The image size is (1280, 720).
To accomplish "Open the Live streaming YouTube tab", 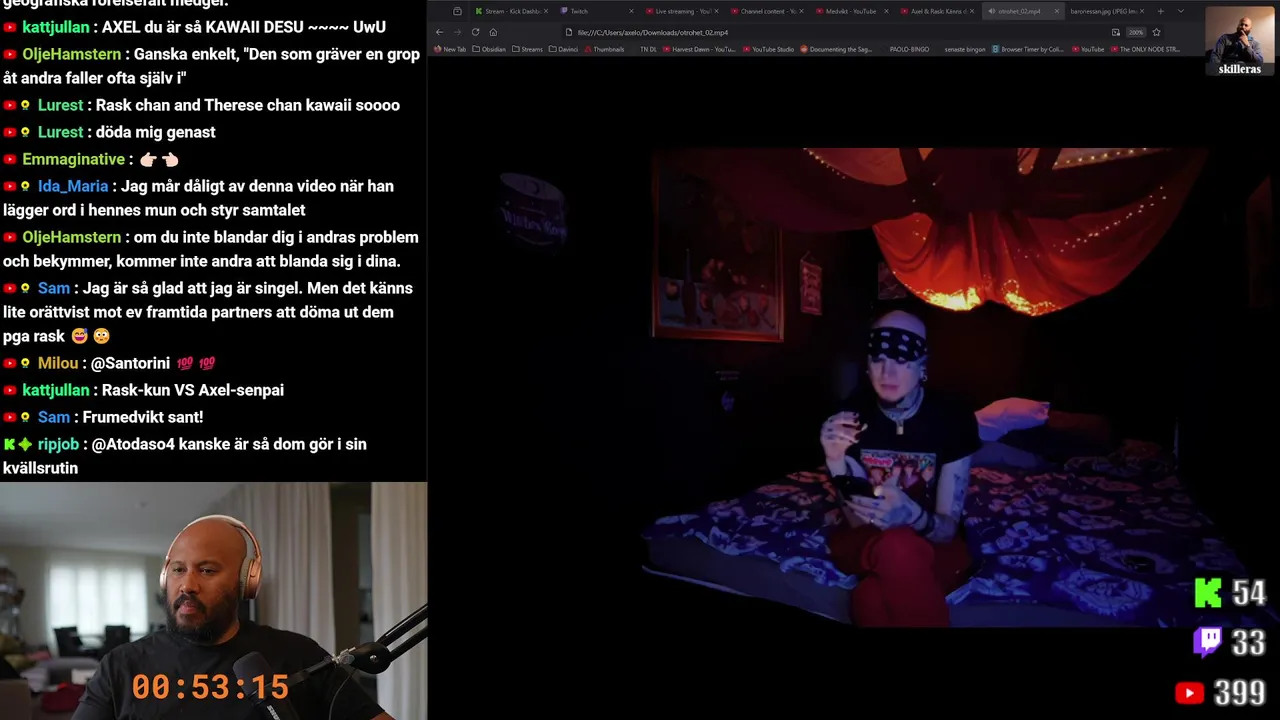I will (681, 11).
